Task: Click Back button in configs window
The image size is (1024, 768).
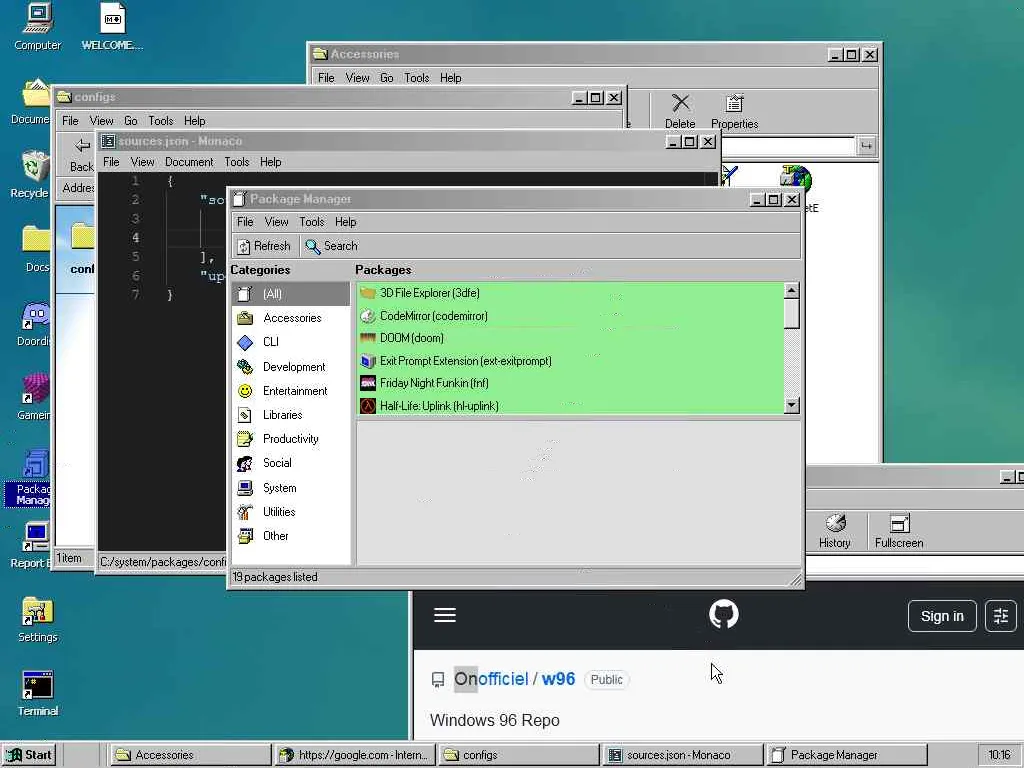Action: click(82, 155)
